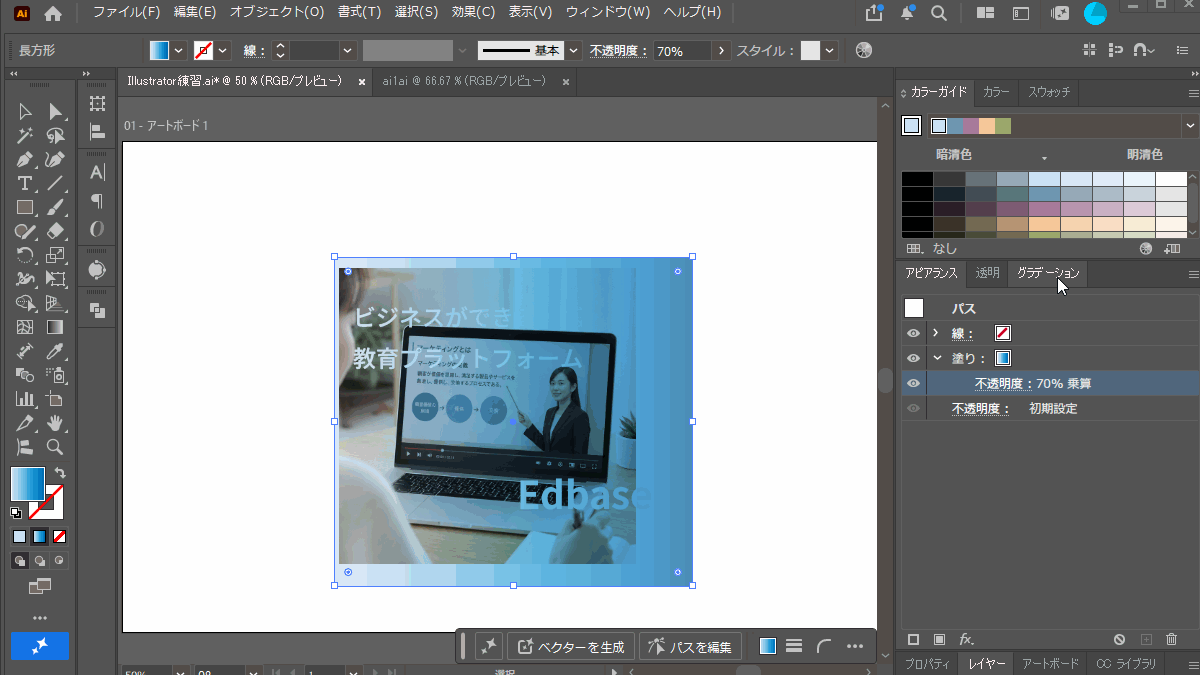
Task: Open the 効果(C) menu
Action: click(473, 12)
